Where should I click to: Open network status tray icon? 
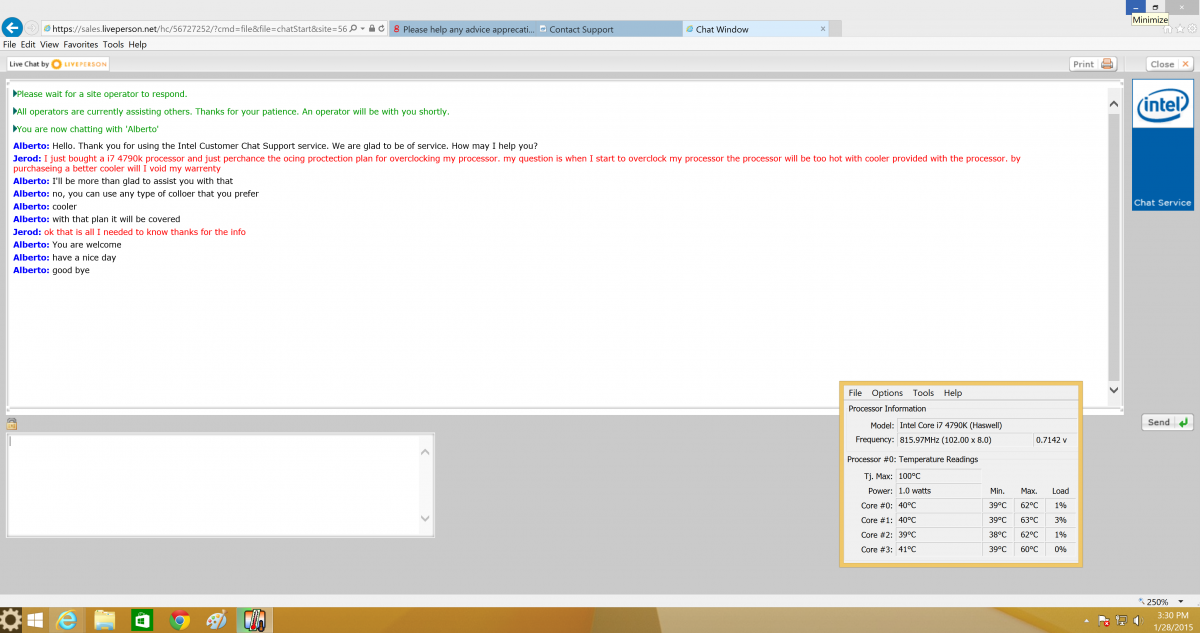tap(1121, 620)
